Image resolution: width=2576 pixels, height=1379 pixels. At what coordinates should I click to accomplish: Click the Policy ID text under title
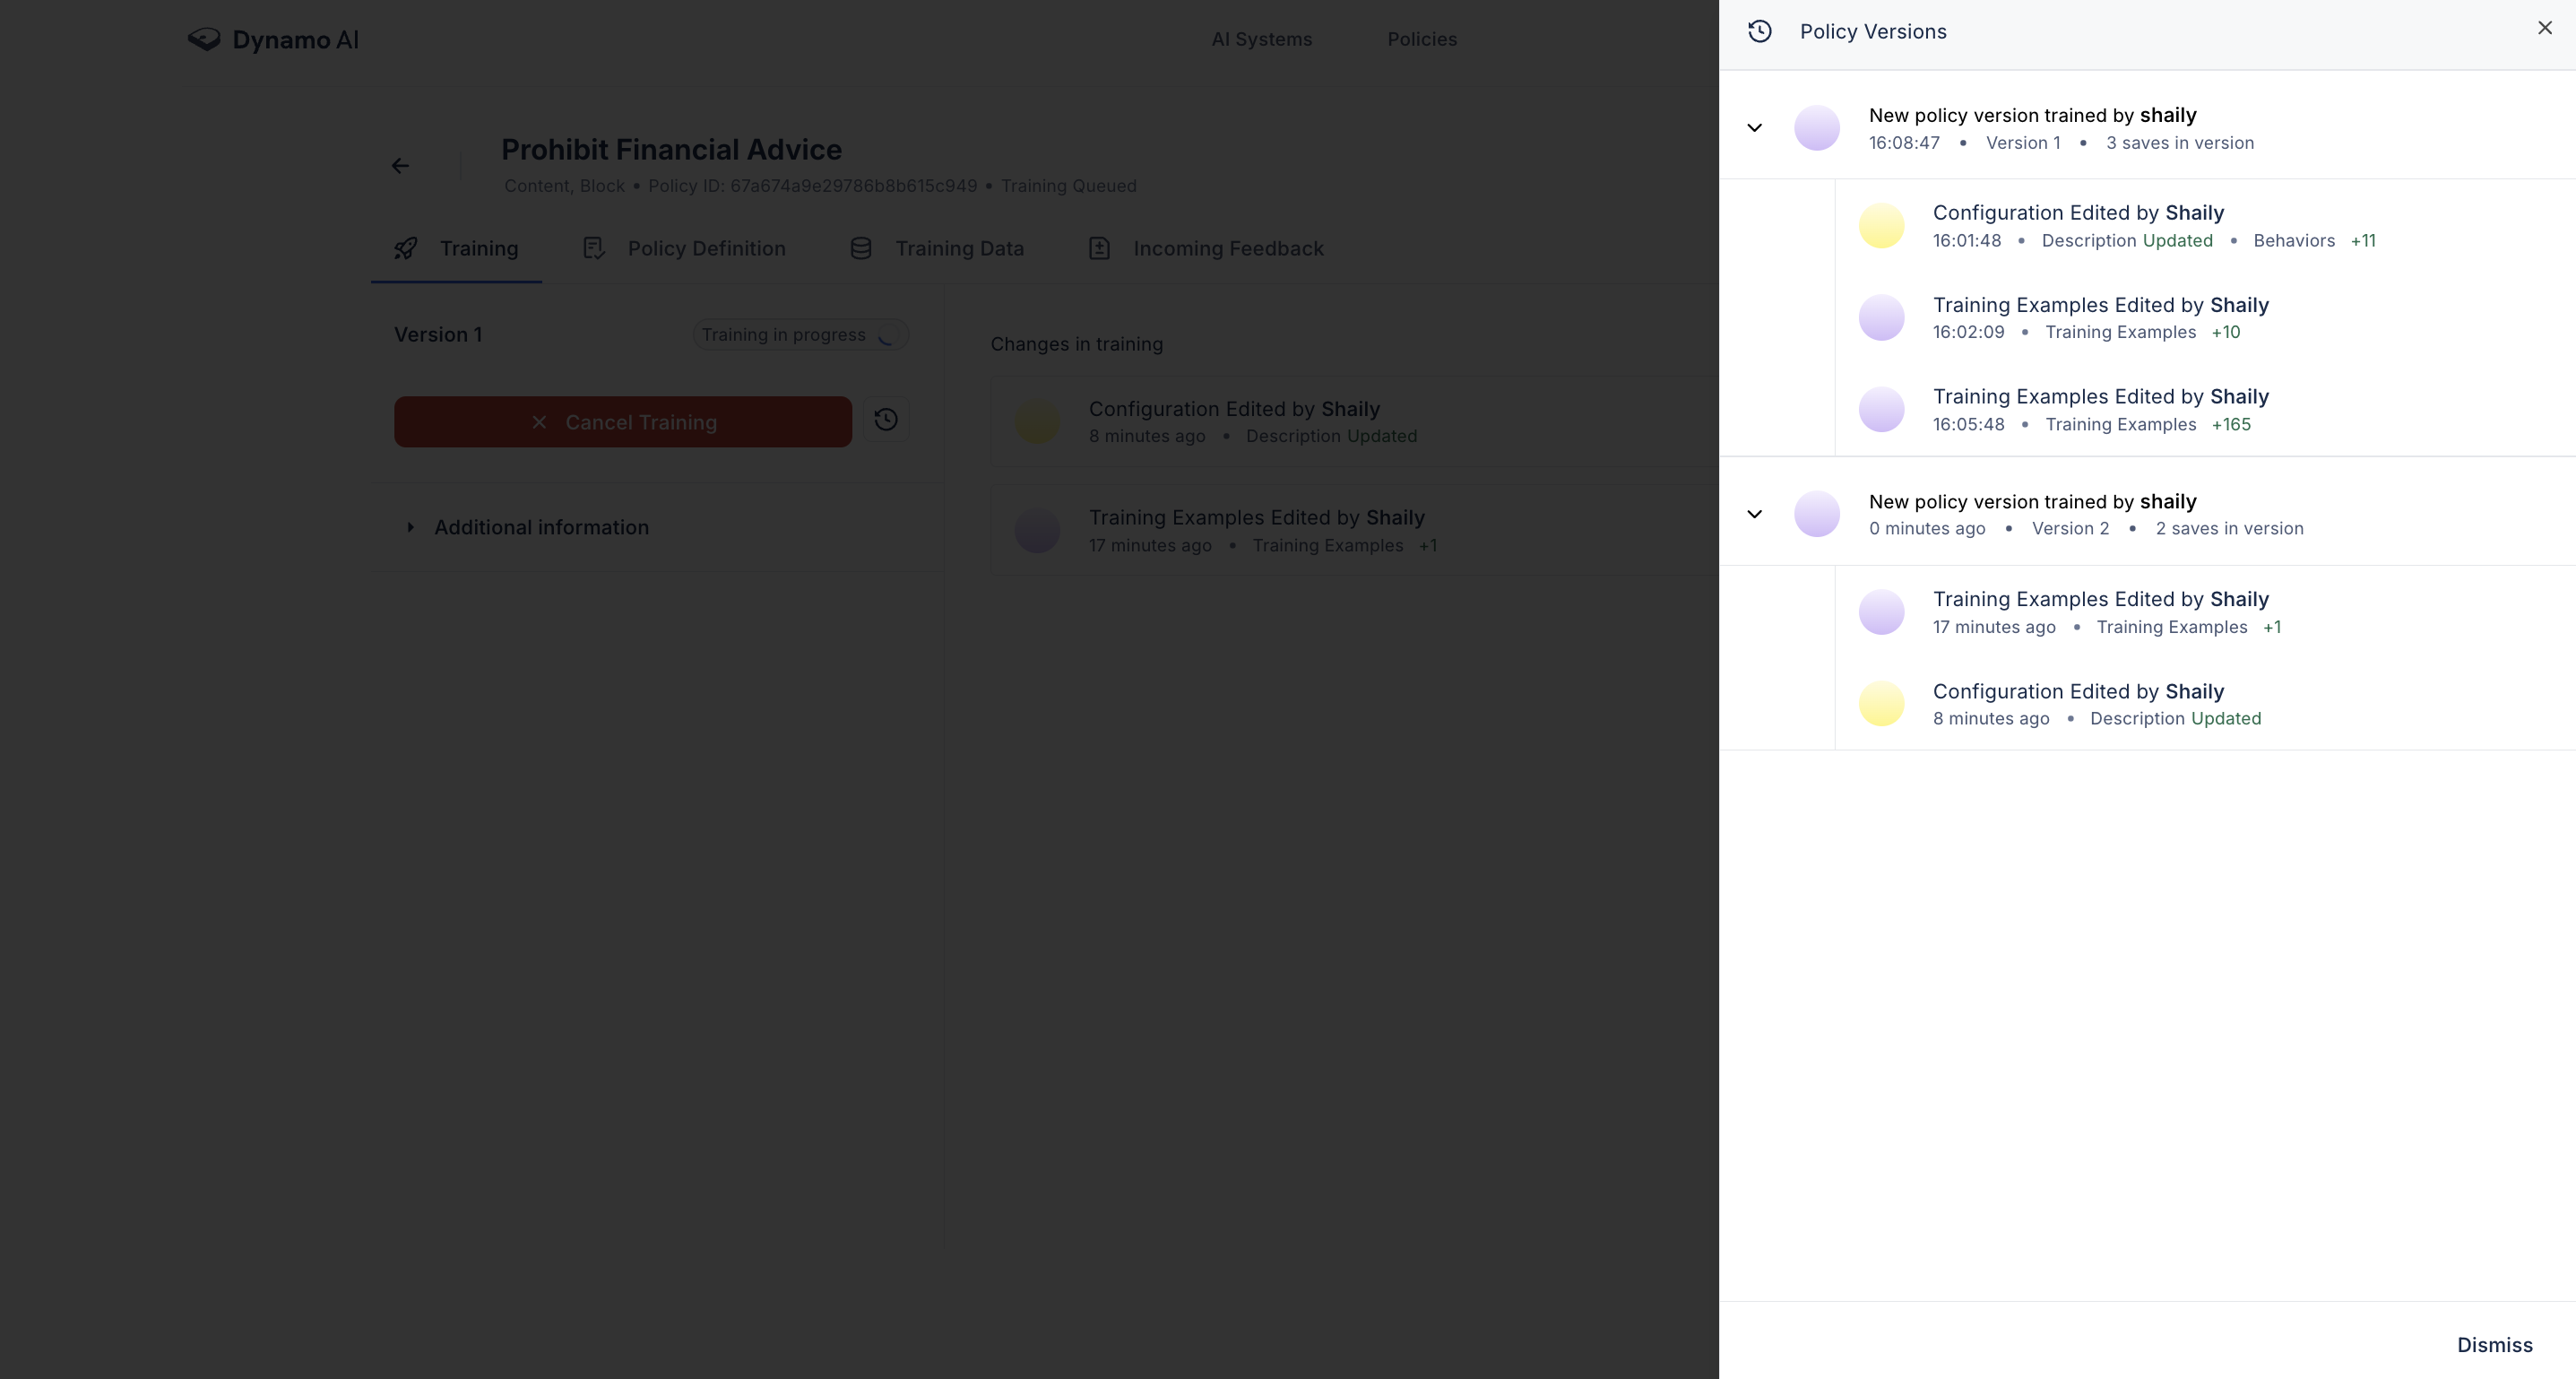(812, 186)
